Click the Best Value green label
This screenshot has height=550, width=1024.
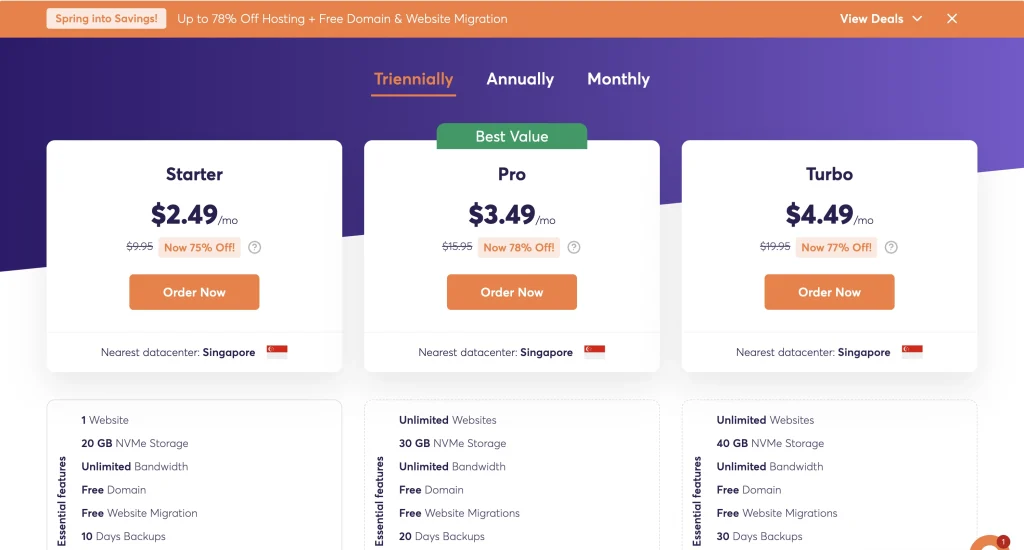512,137
